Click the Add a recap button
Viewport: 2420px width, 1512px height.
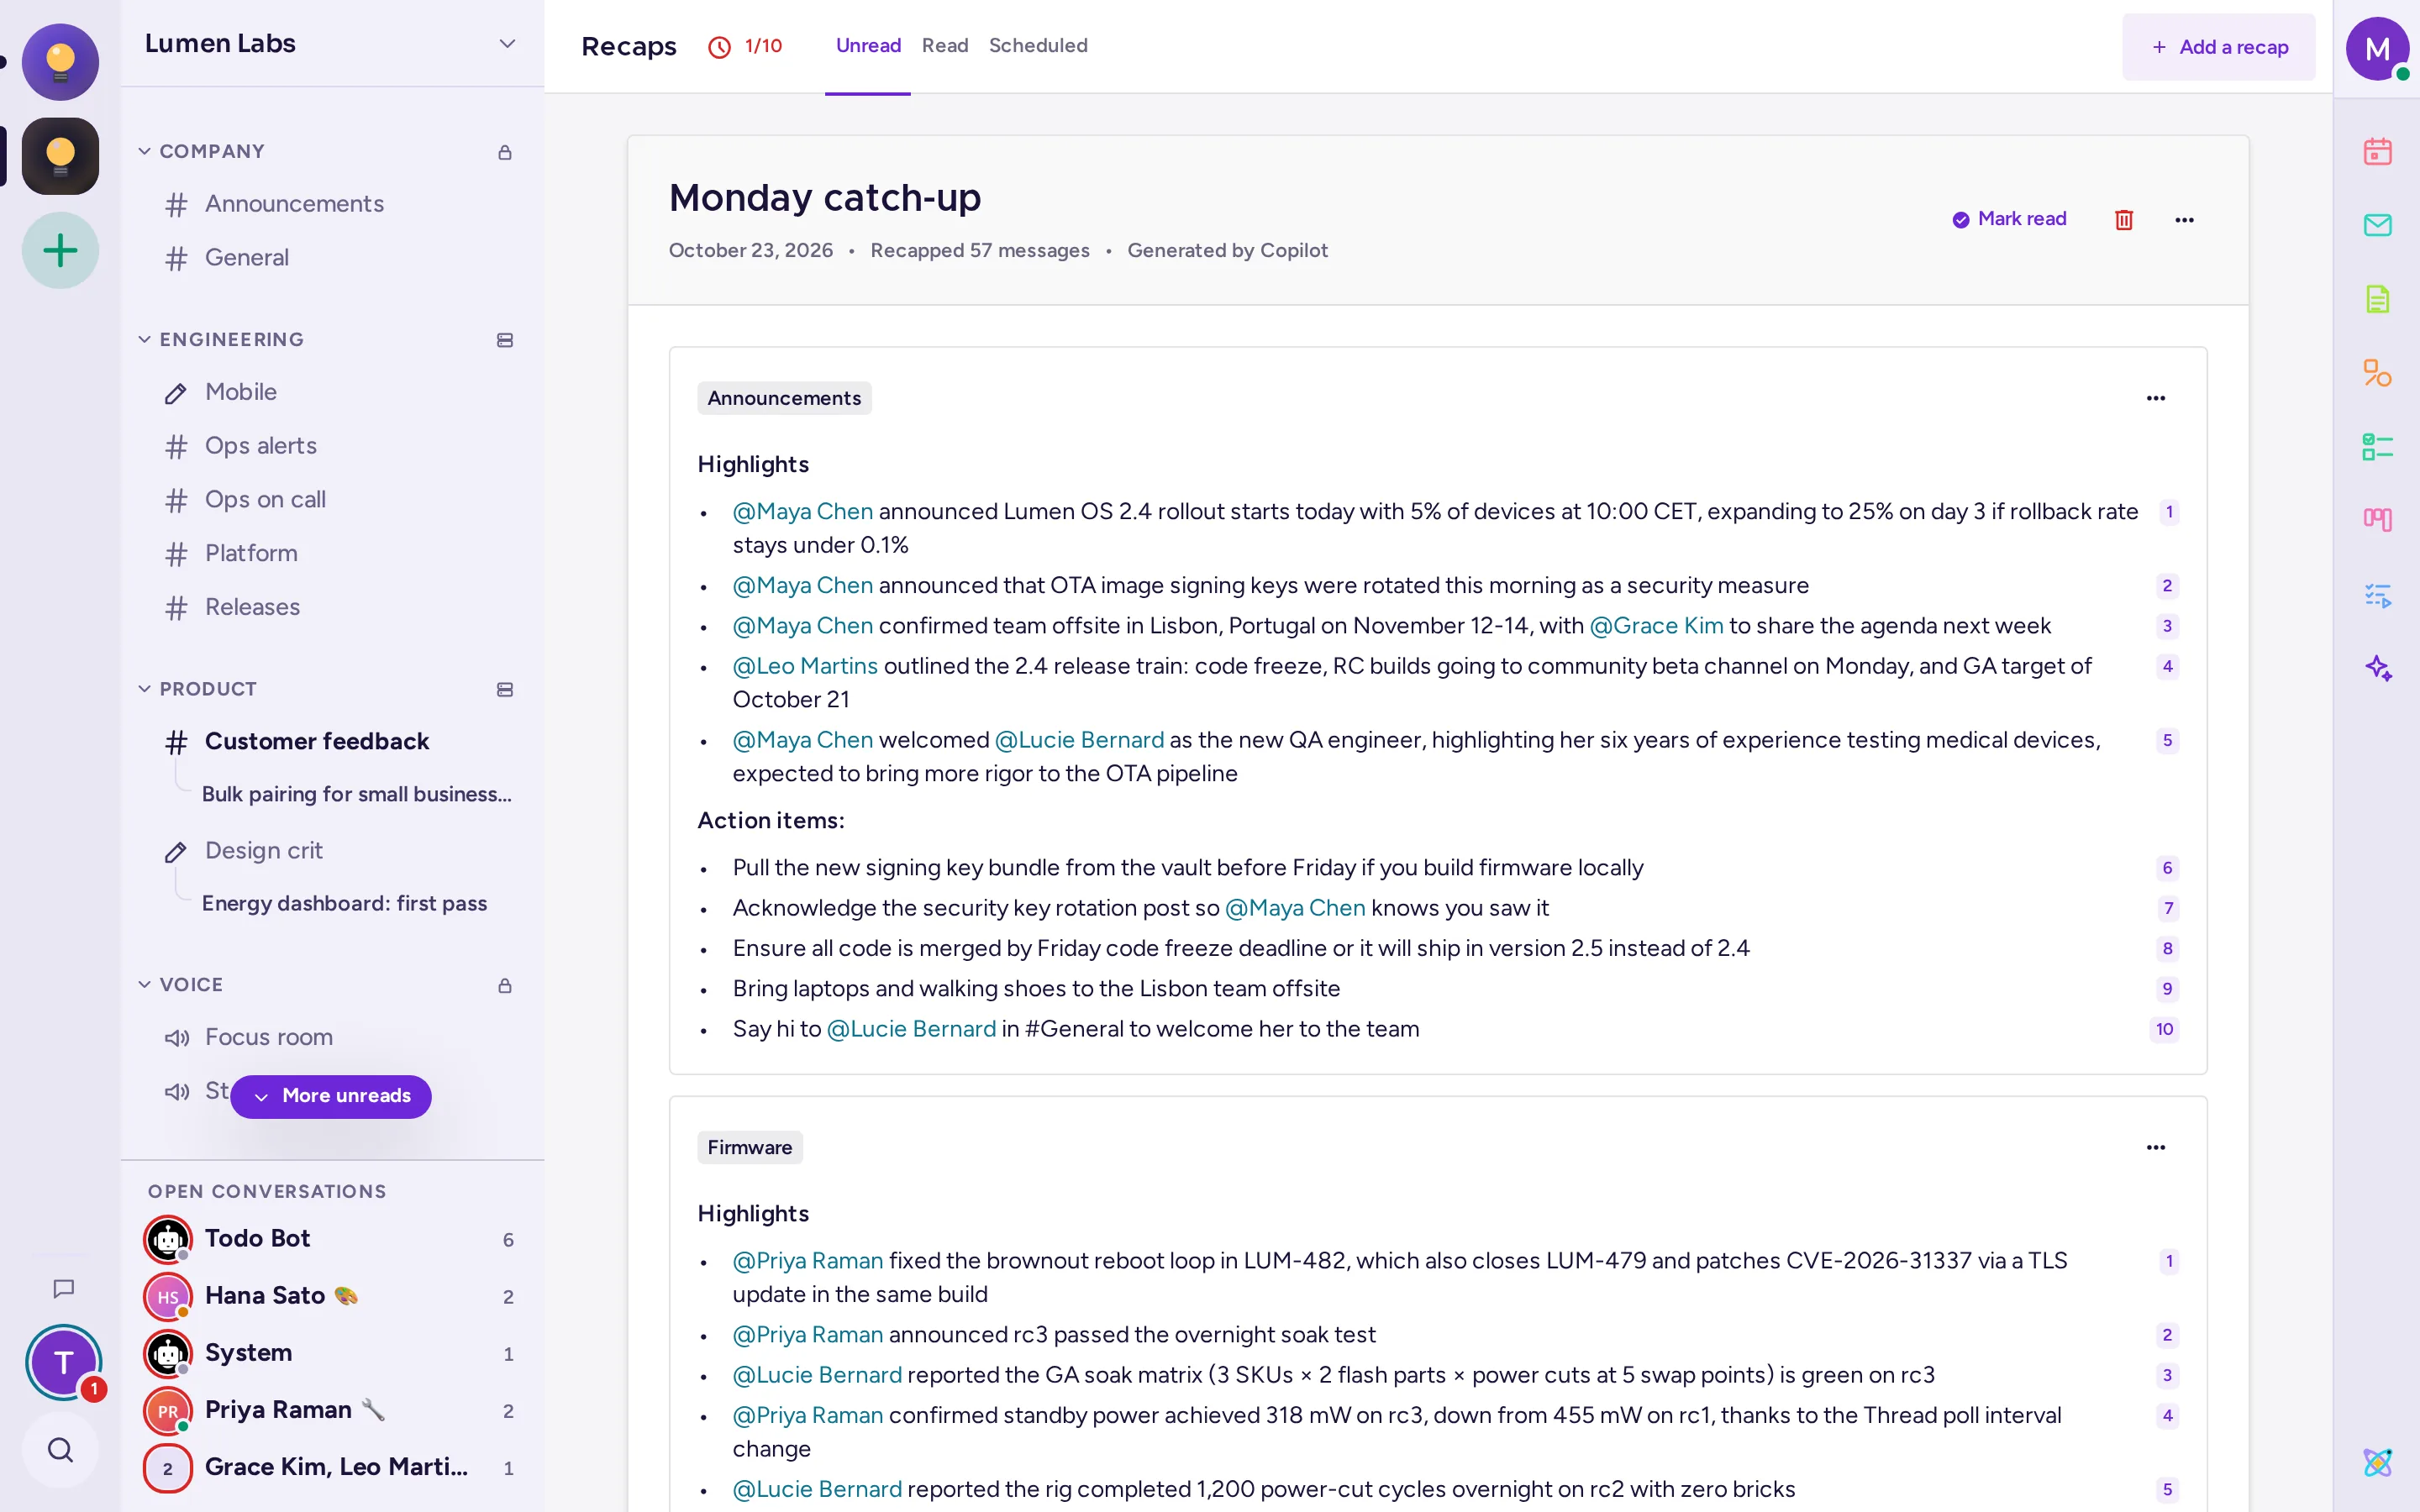(x=2218, y=47)
